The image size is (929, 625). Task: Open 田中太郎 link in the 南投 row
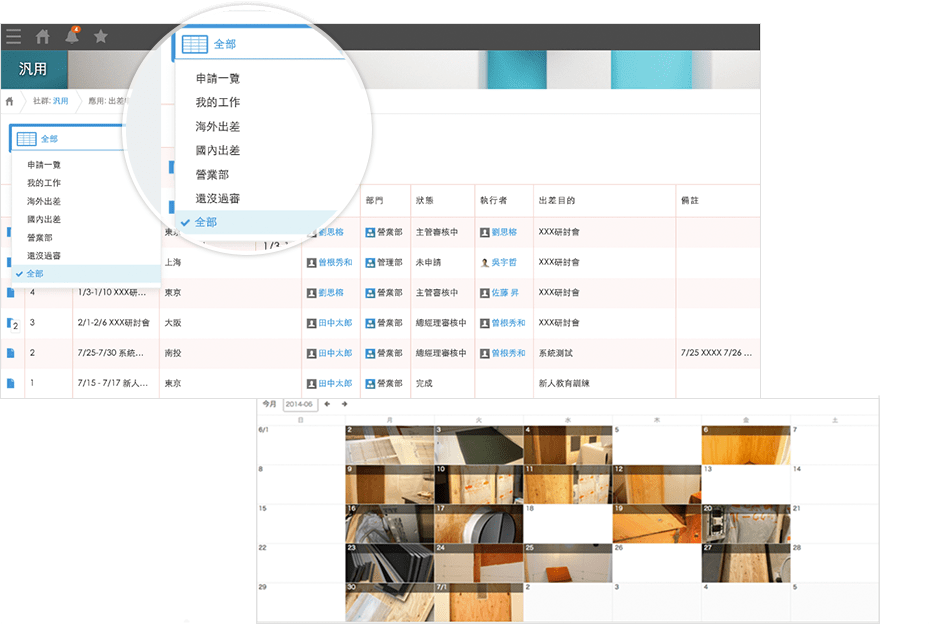pyautogui.click(x=335, y=353)
